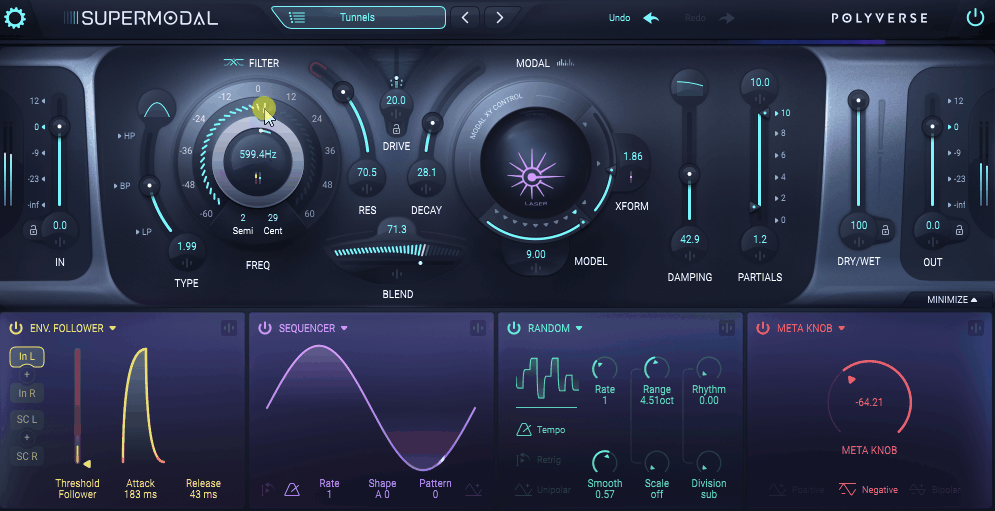Click the bars icon beside MODAL label
This screenshot has height=511, width=995.
point(565,63)
